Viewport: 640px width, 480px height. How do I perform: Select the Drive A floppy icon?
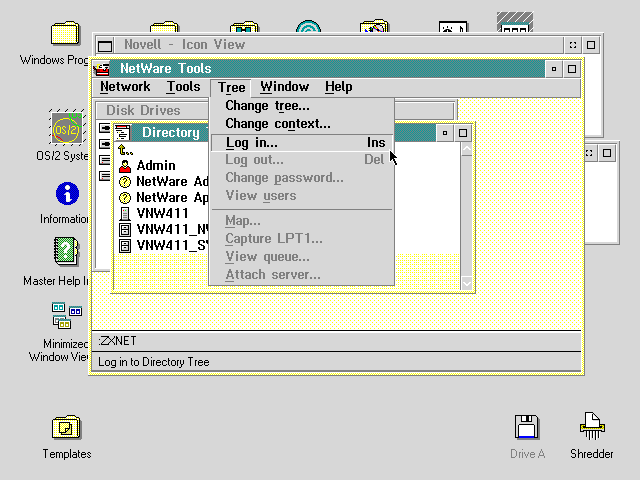[527, 427]
